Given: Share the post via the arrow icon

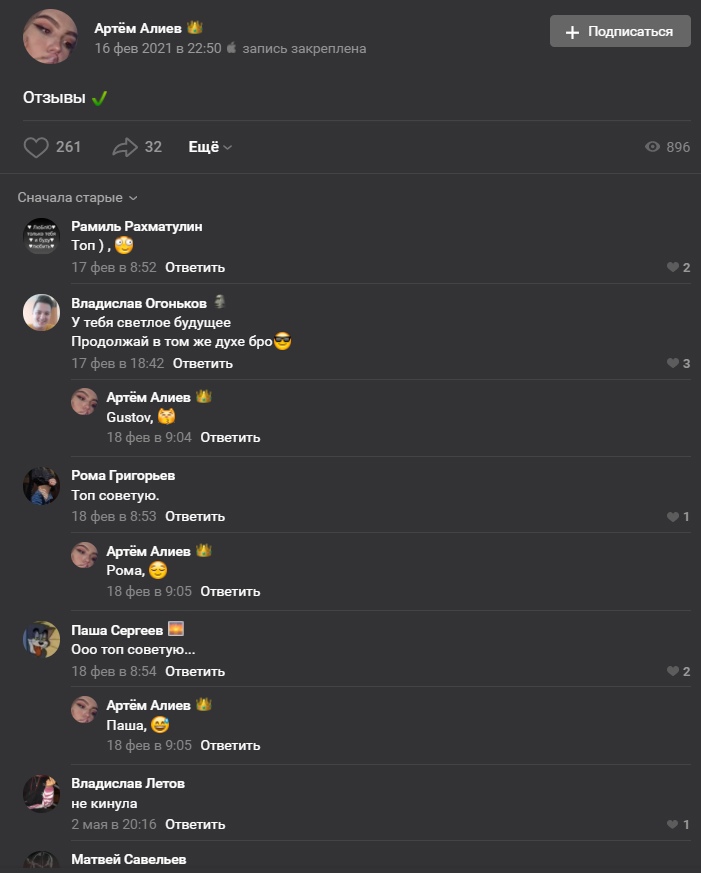Looking at the screenshot, I should click(124, 148).
